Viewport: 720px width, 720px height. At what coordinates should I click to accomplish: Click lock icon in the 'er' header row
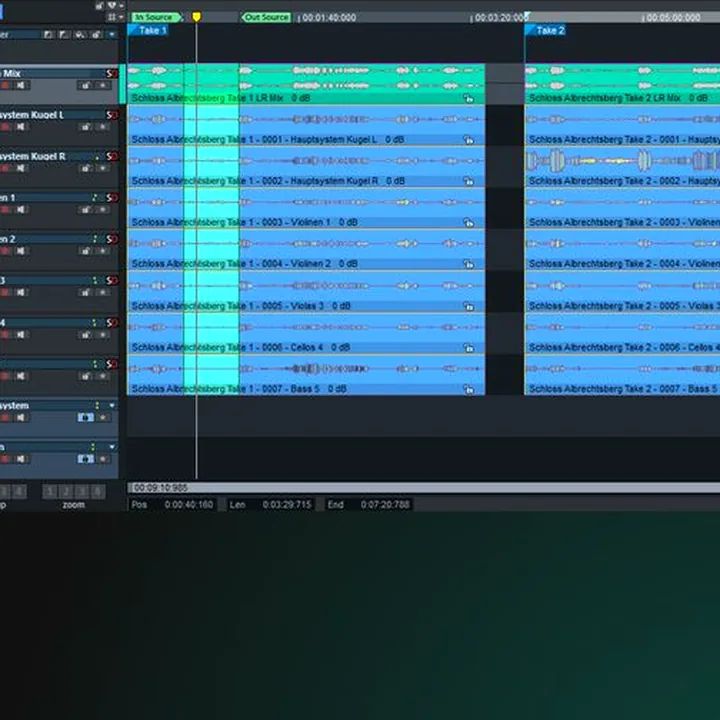click(x=96, y=34)
